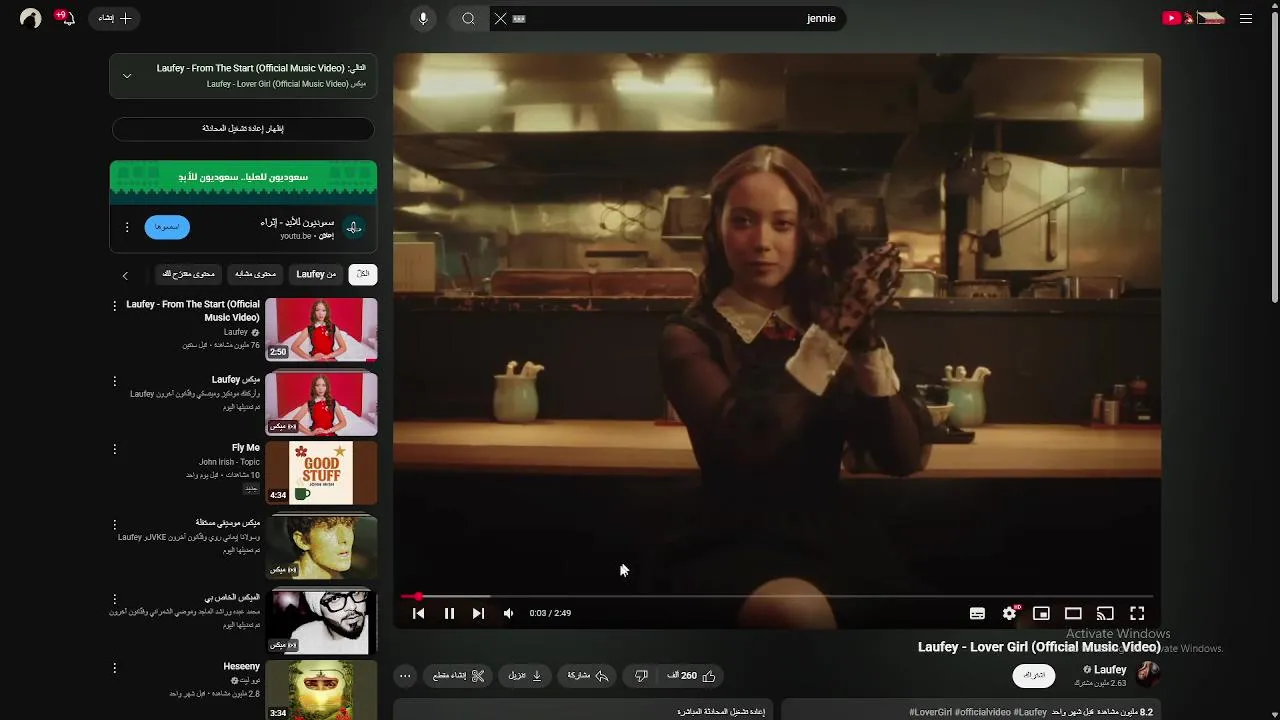
Task: Go to YouTube home via logo
Action: (x=1193, y=18)
